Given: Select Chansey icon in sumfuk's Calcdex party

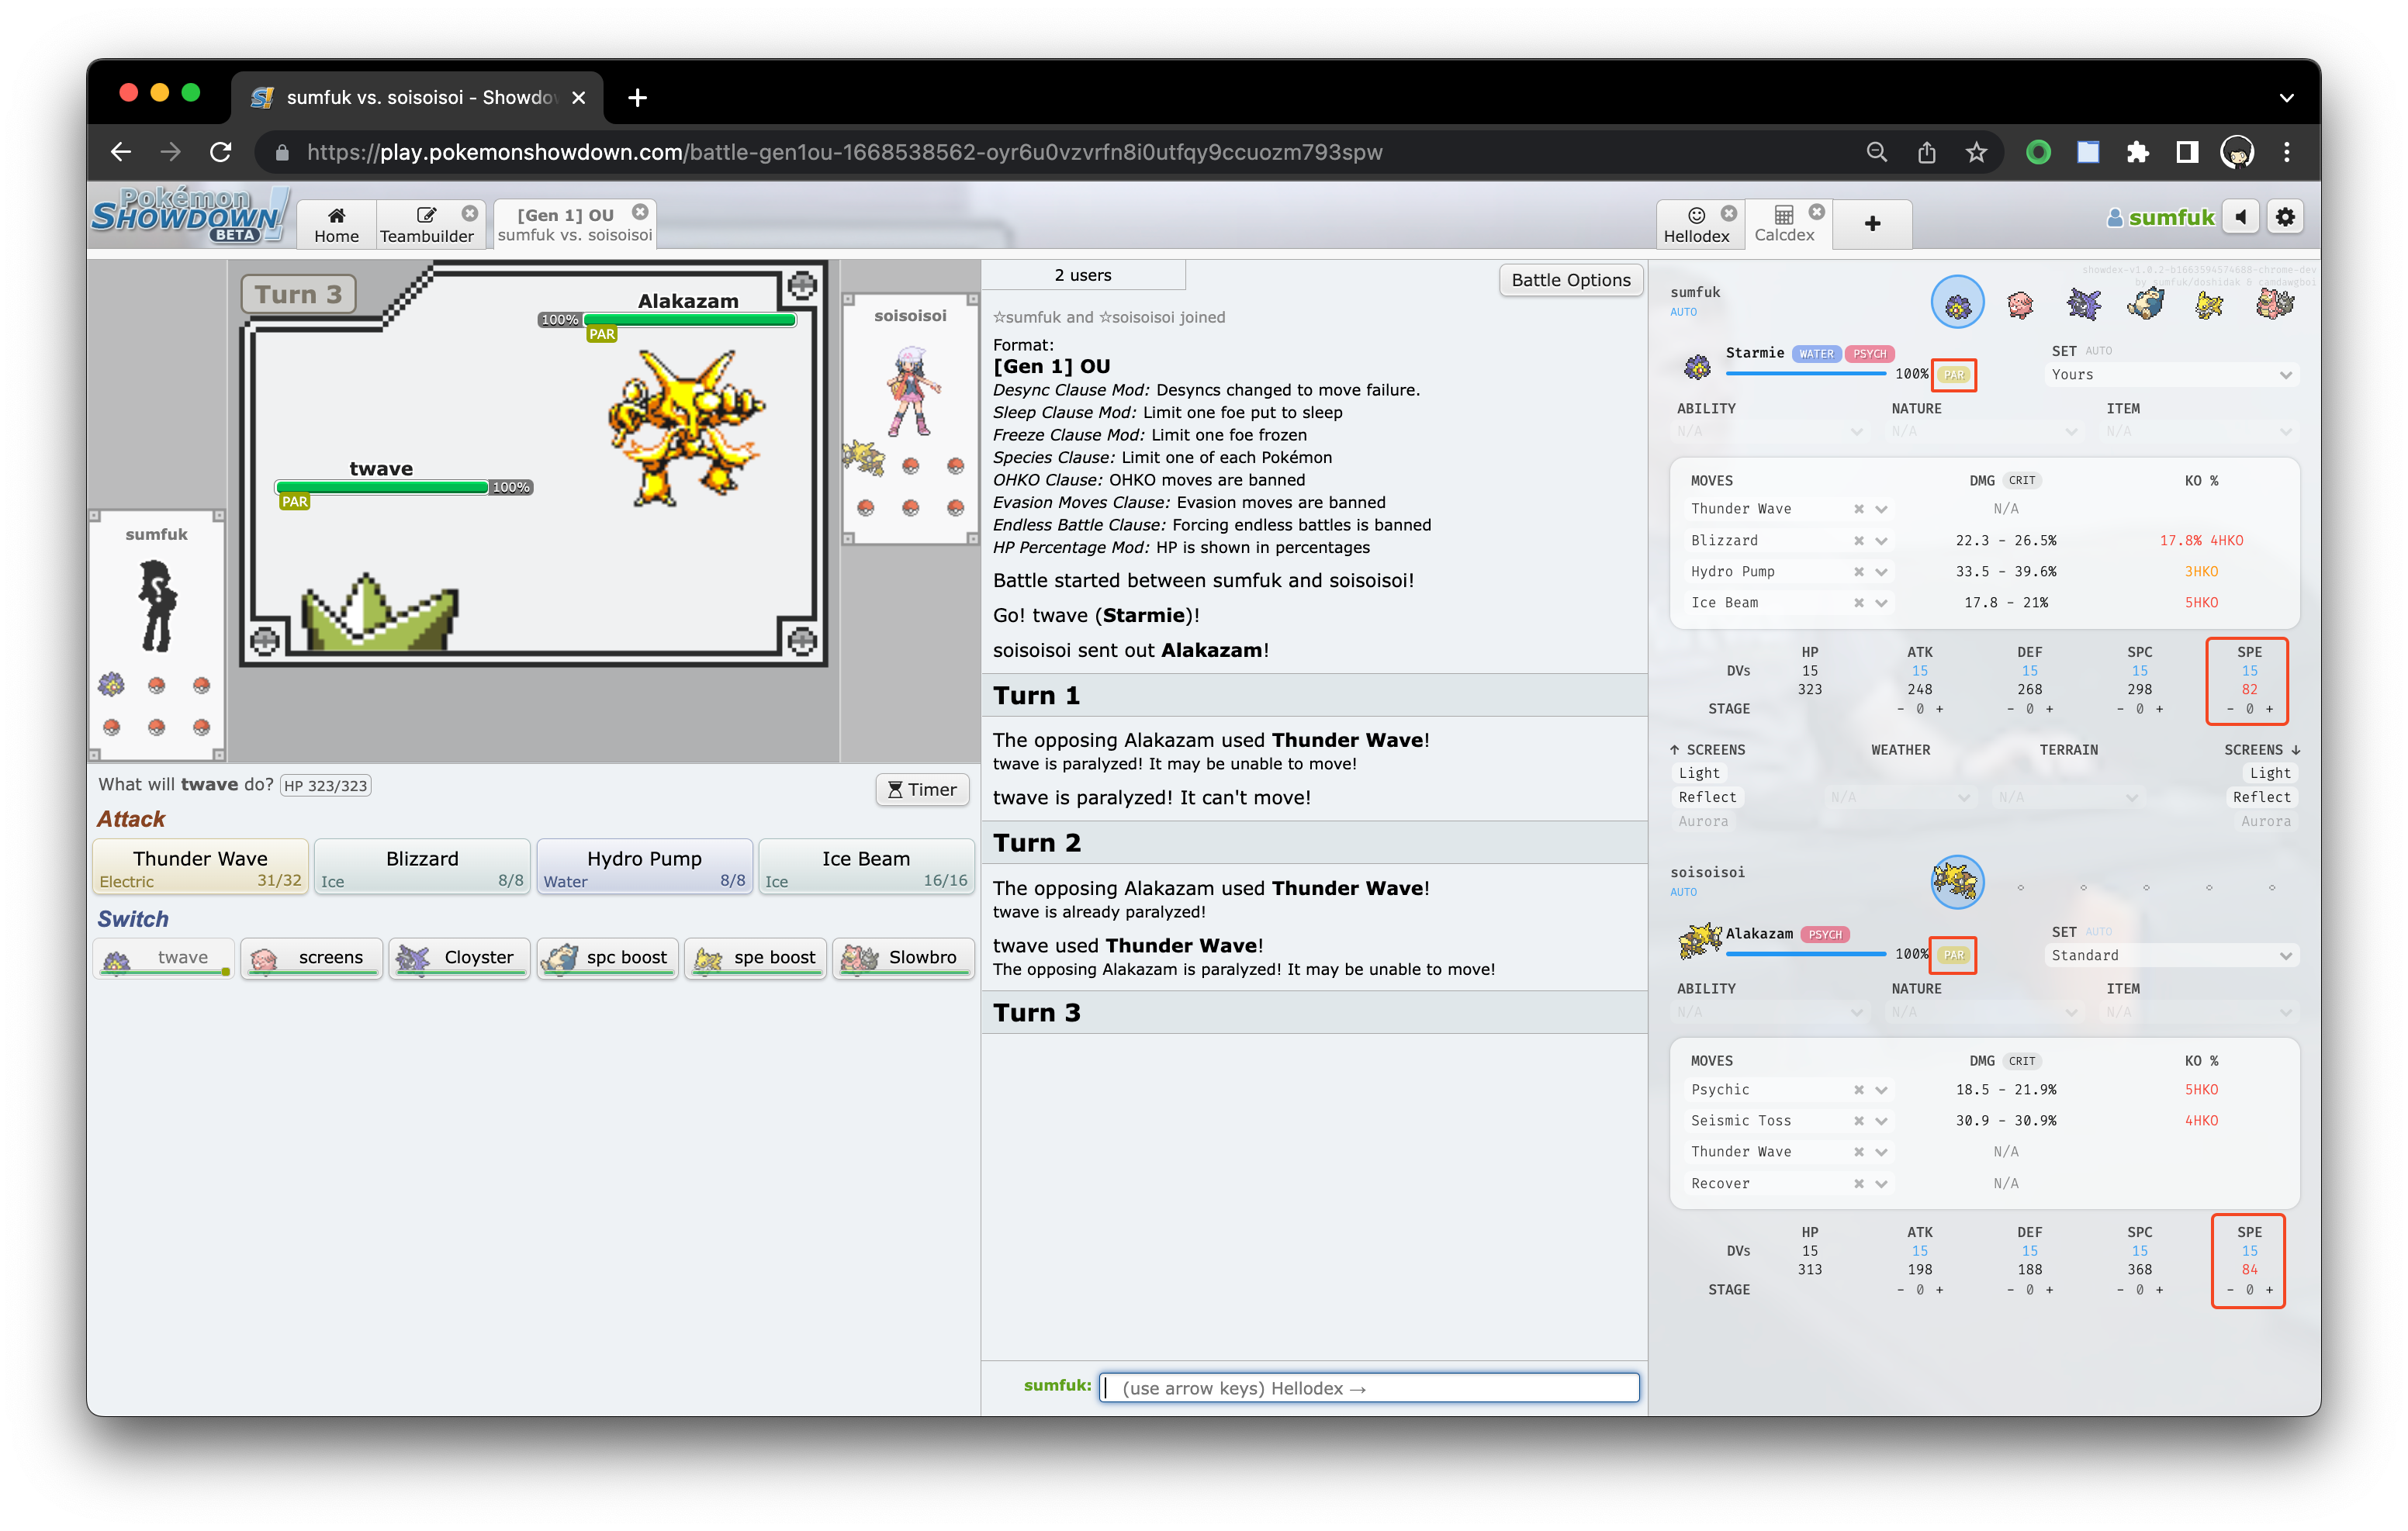Looking at the screenshot, I should [2020, 303].
